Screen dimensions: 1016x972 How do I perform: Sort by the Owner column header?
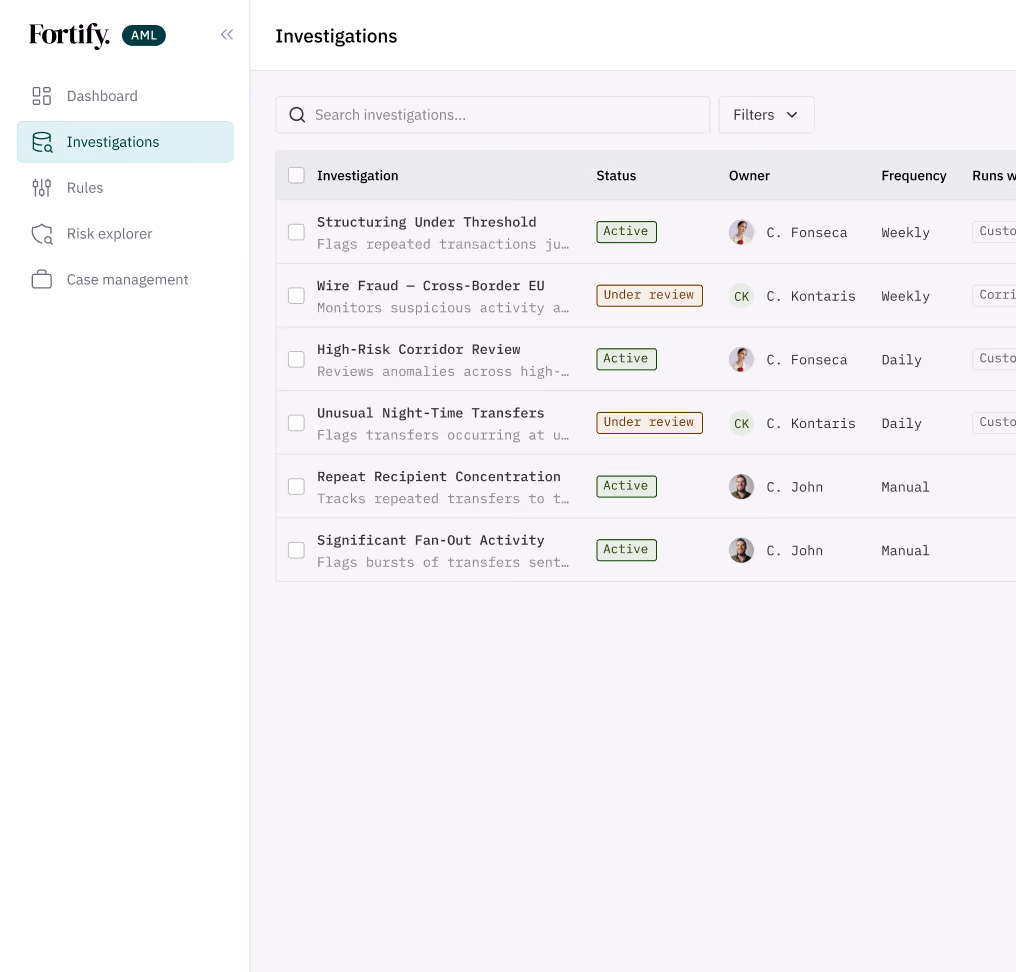pyautogui.click(x=749, y=176)
